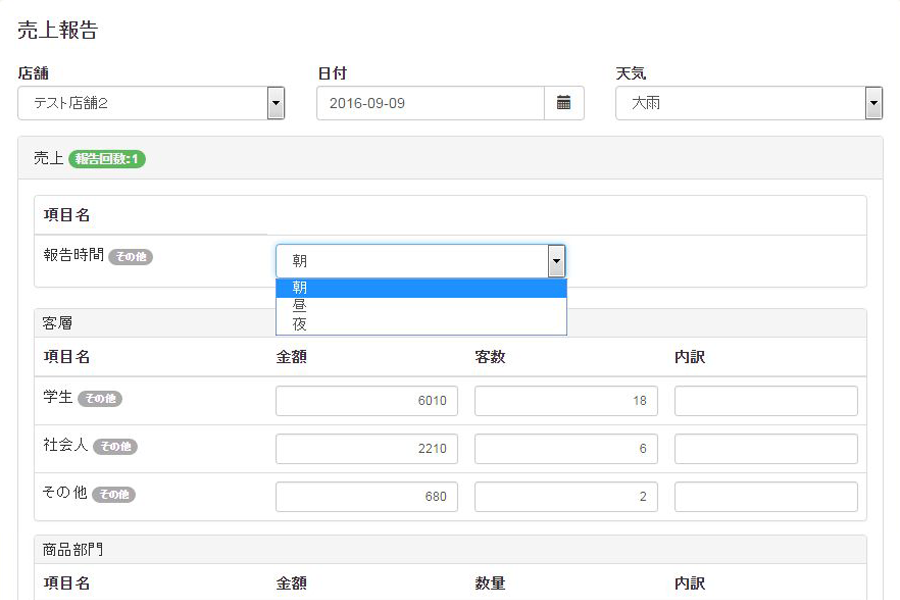This screenshot has width=900, height=600.
Task: Open the 天気 weather dropdown
Action: (x=748, y=103)
